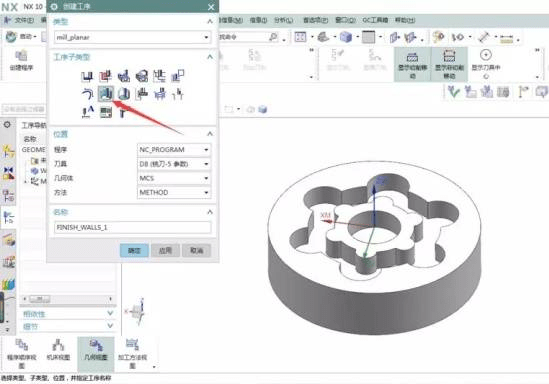Open the mill_planar type dropdown
The width and height of the screenshot is (549, 384).
tap(132, 37)
